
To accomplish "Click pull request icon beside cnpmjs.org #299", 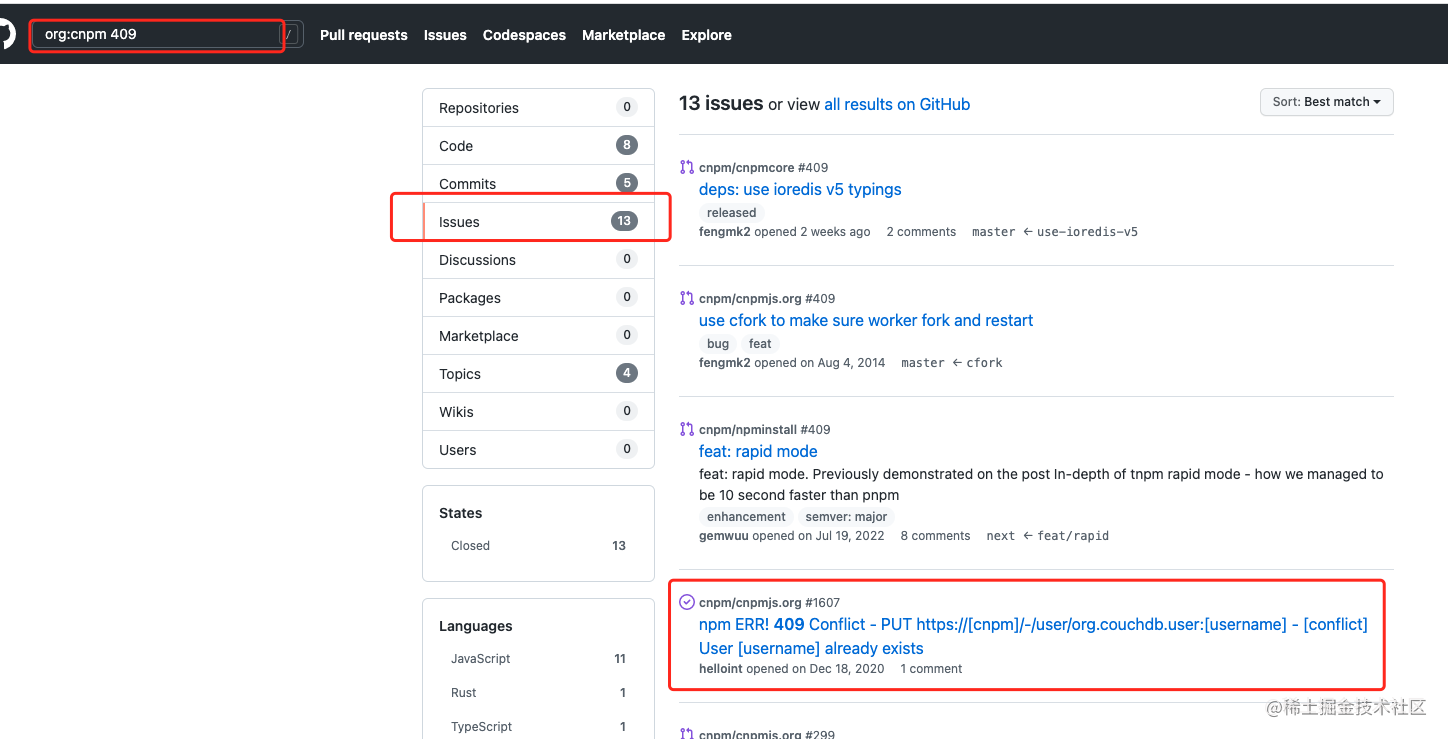I will (x=687, y=733).
